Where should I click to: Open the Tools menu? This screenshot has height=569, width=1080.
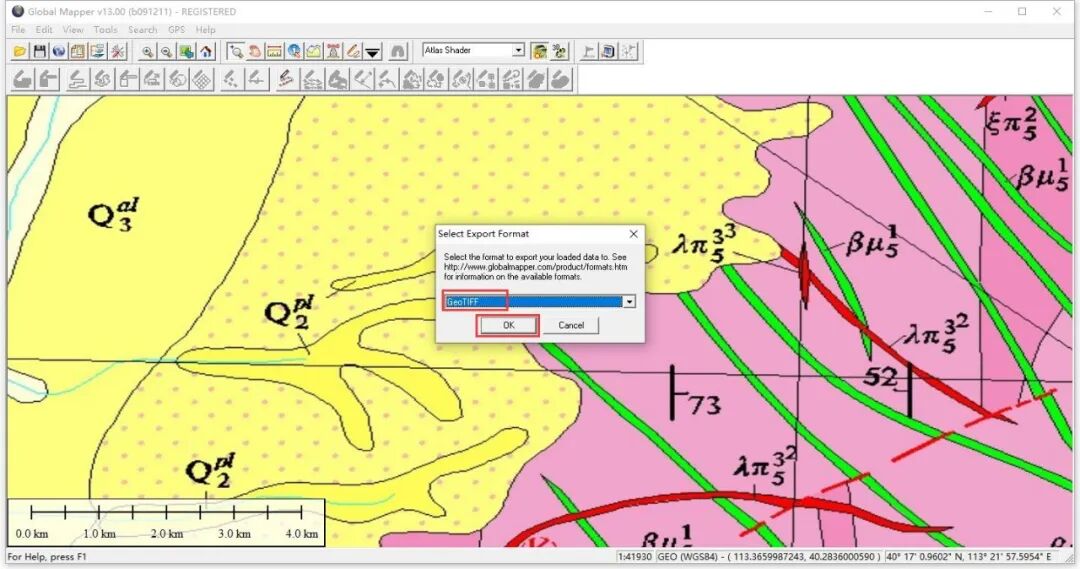105,30
